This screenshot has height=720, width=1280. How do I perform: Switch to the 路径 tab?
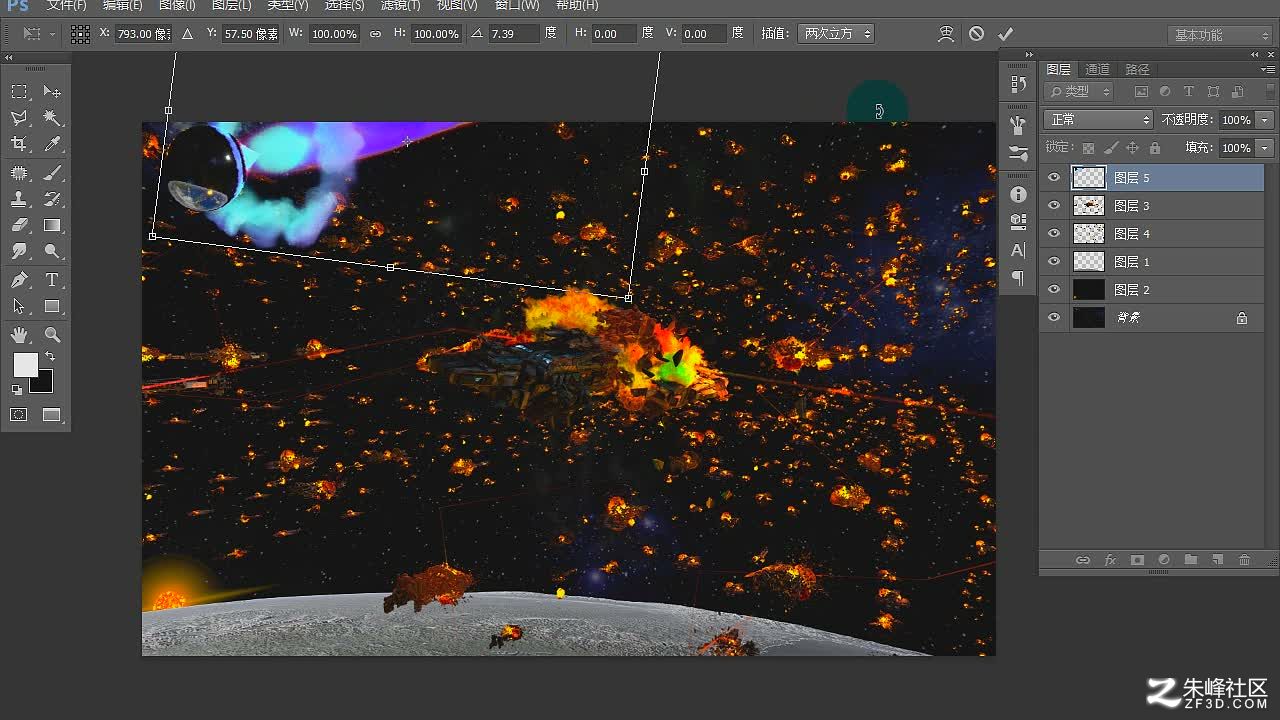[1137, 70]
